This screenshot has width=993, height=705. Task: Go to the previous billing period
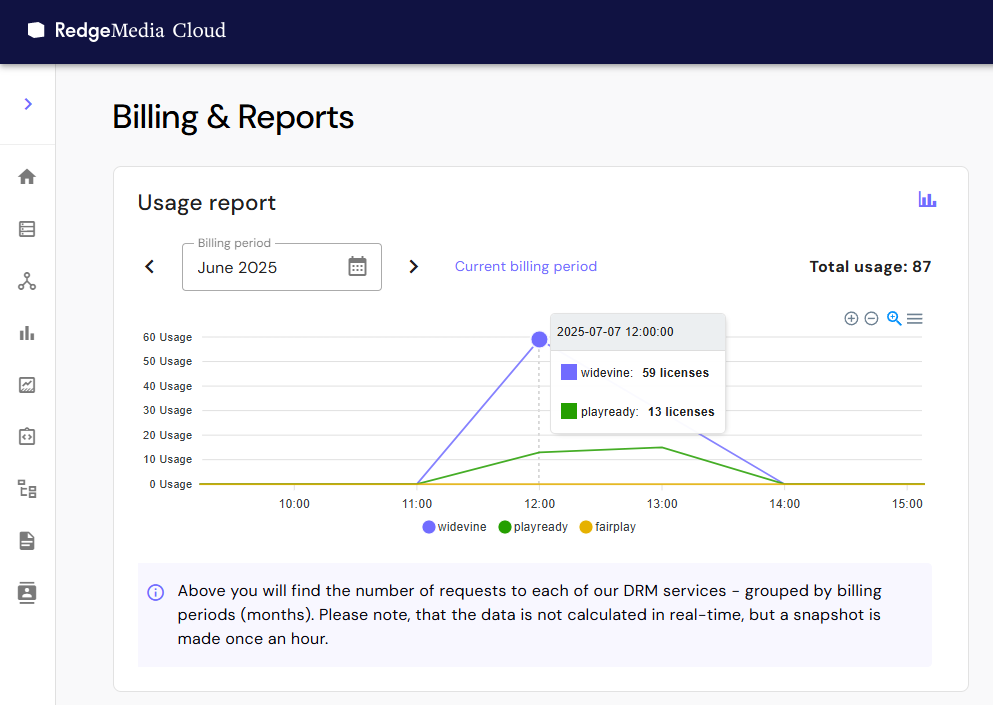click(150, 267)
